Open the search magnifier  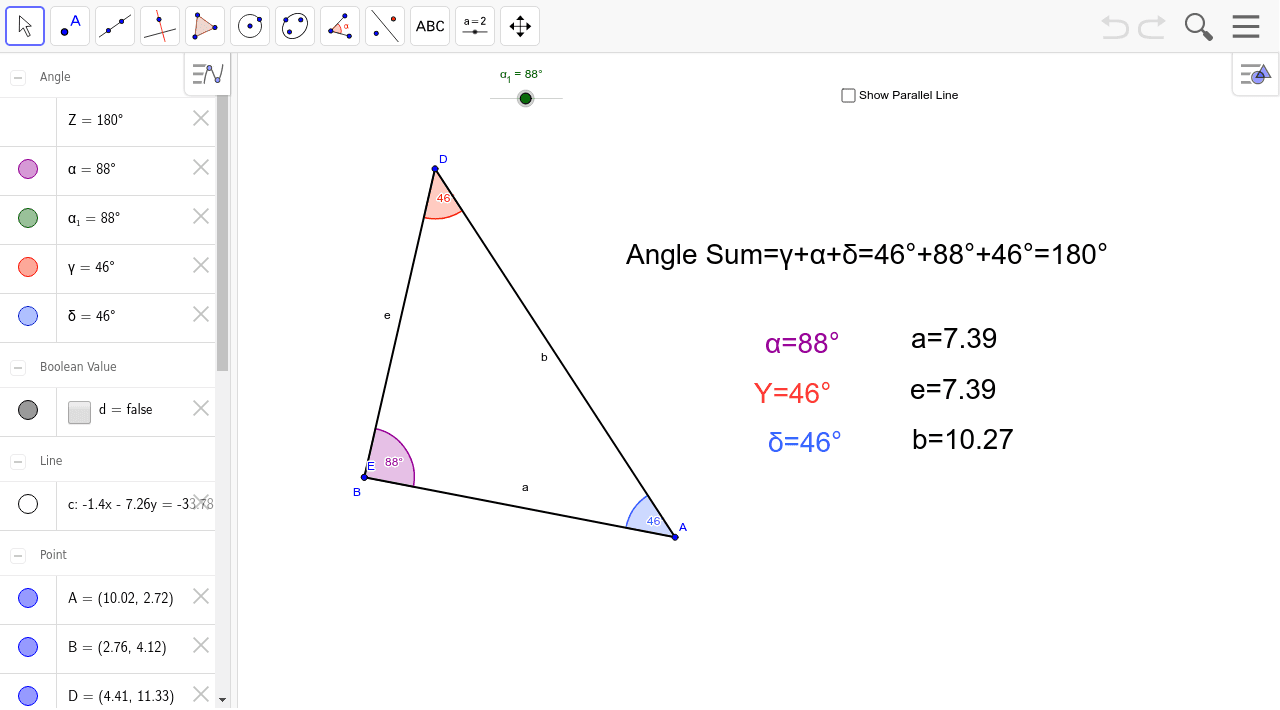click(1198, 27)
